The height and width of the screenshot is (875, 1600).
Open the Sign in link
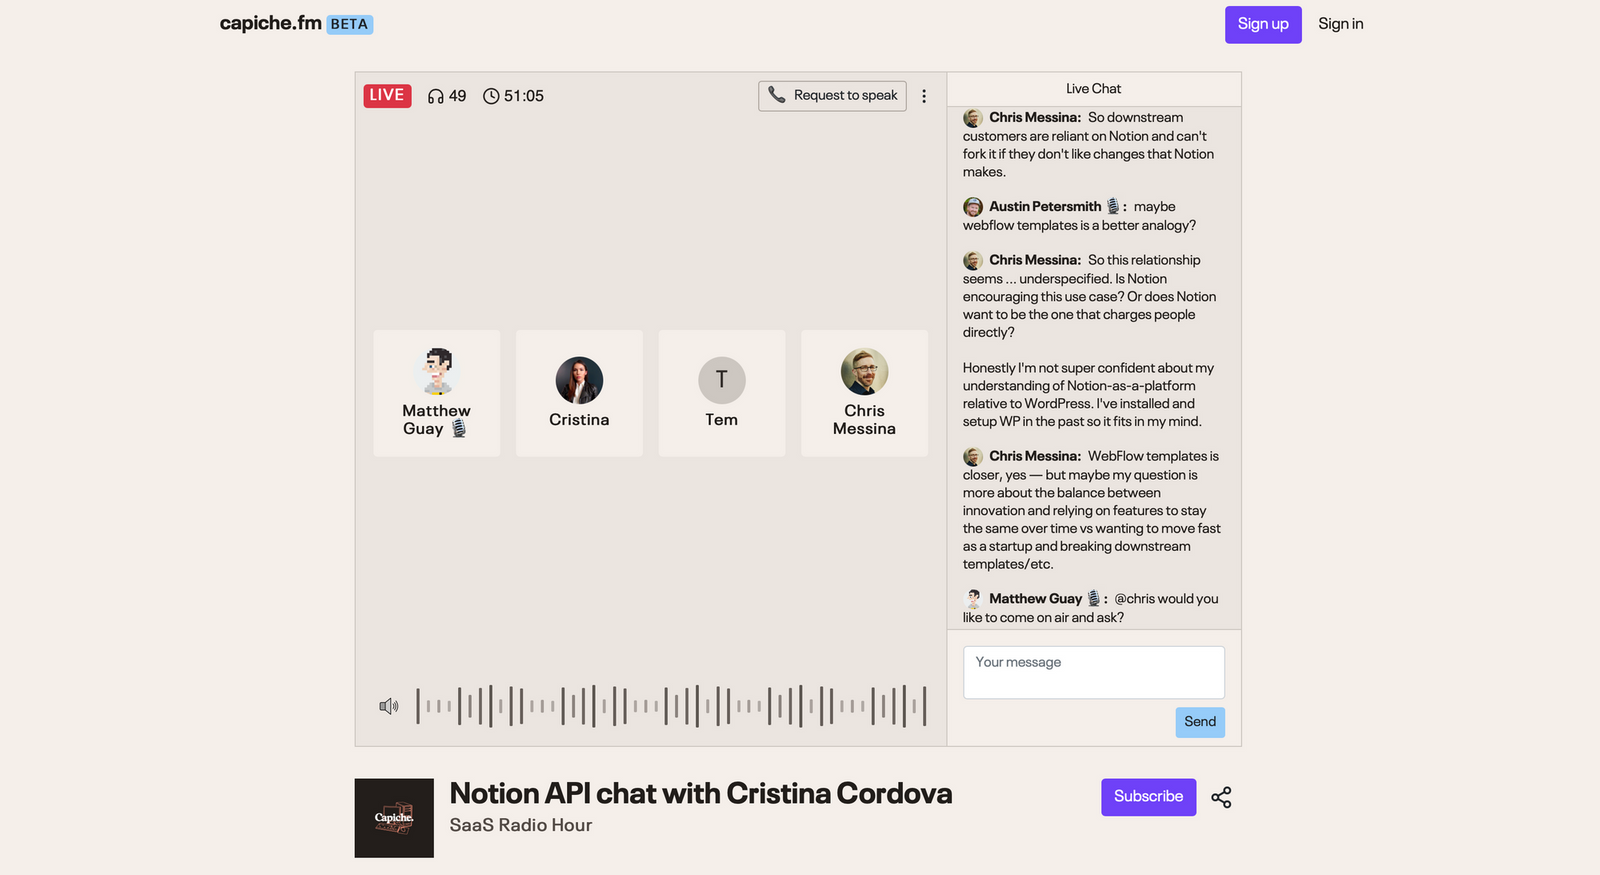[x=1340, y=24]
